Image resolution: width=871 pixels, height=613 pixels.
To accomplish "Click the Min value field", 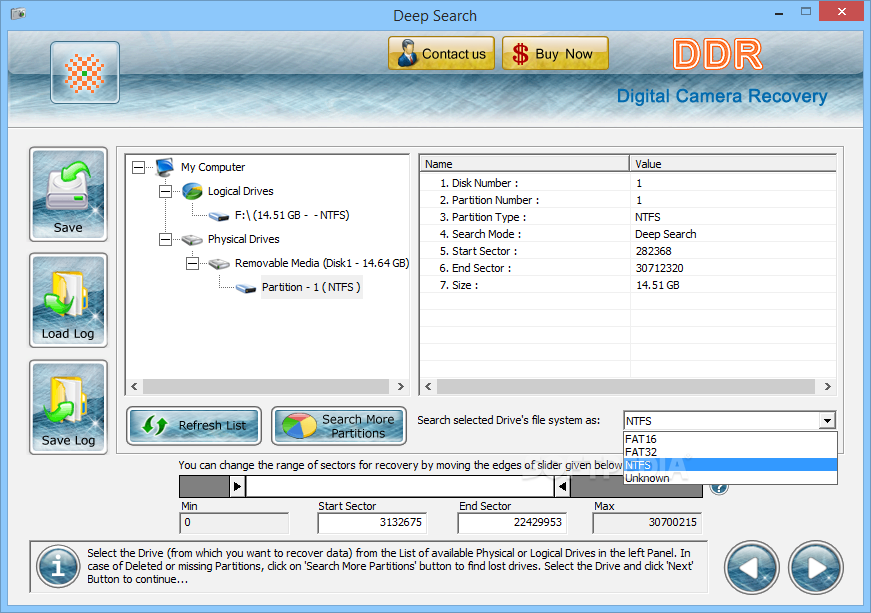I will pos(234,522).
